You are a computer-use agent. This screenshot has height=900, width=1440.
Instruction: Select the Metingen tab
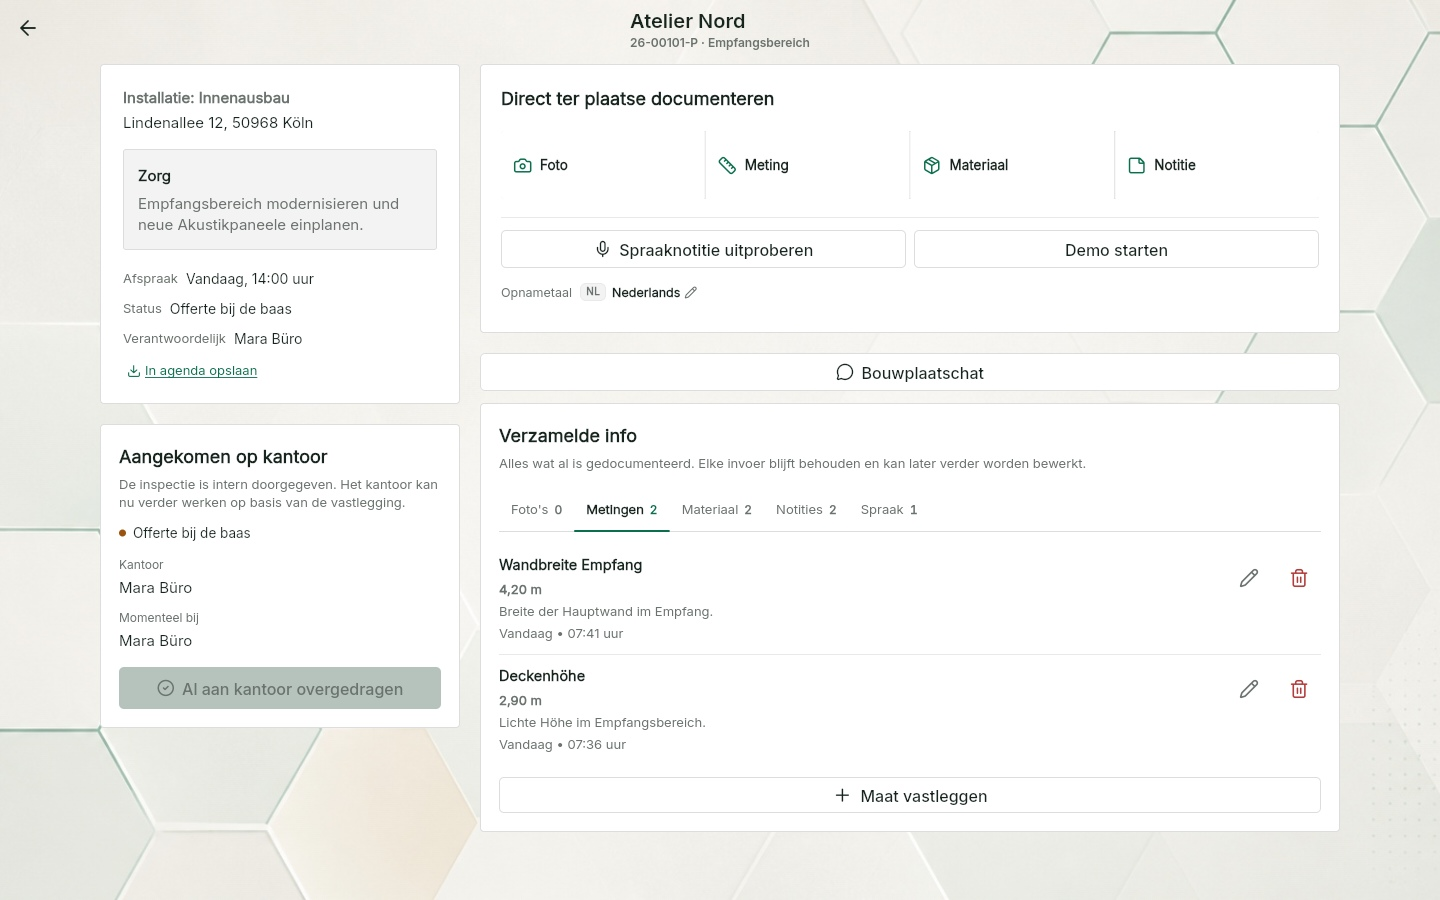pyautogui.click(x=622, y=510)
